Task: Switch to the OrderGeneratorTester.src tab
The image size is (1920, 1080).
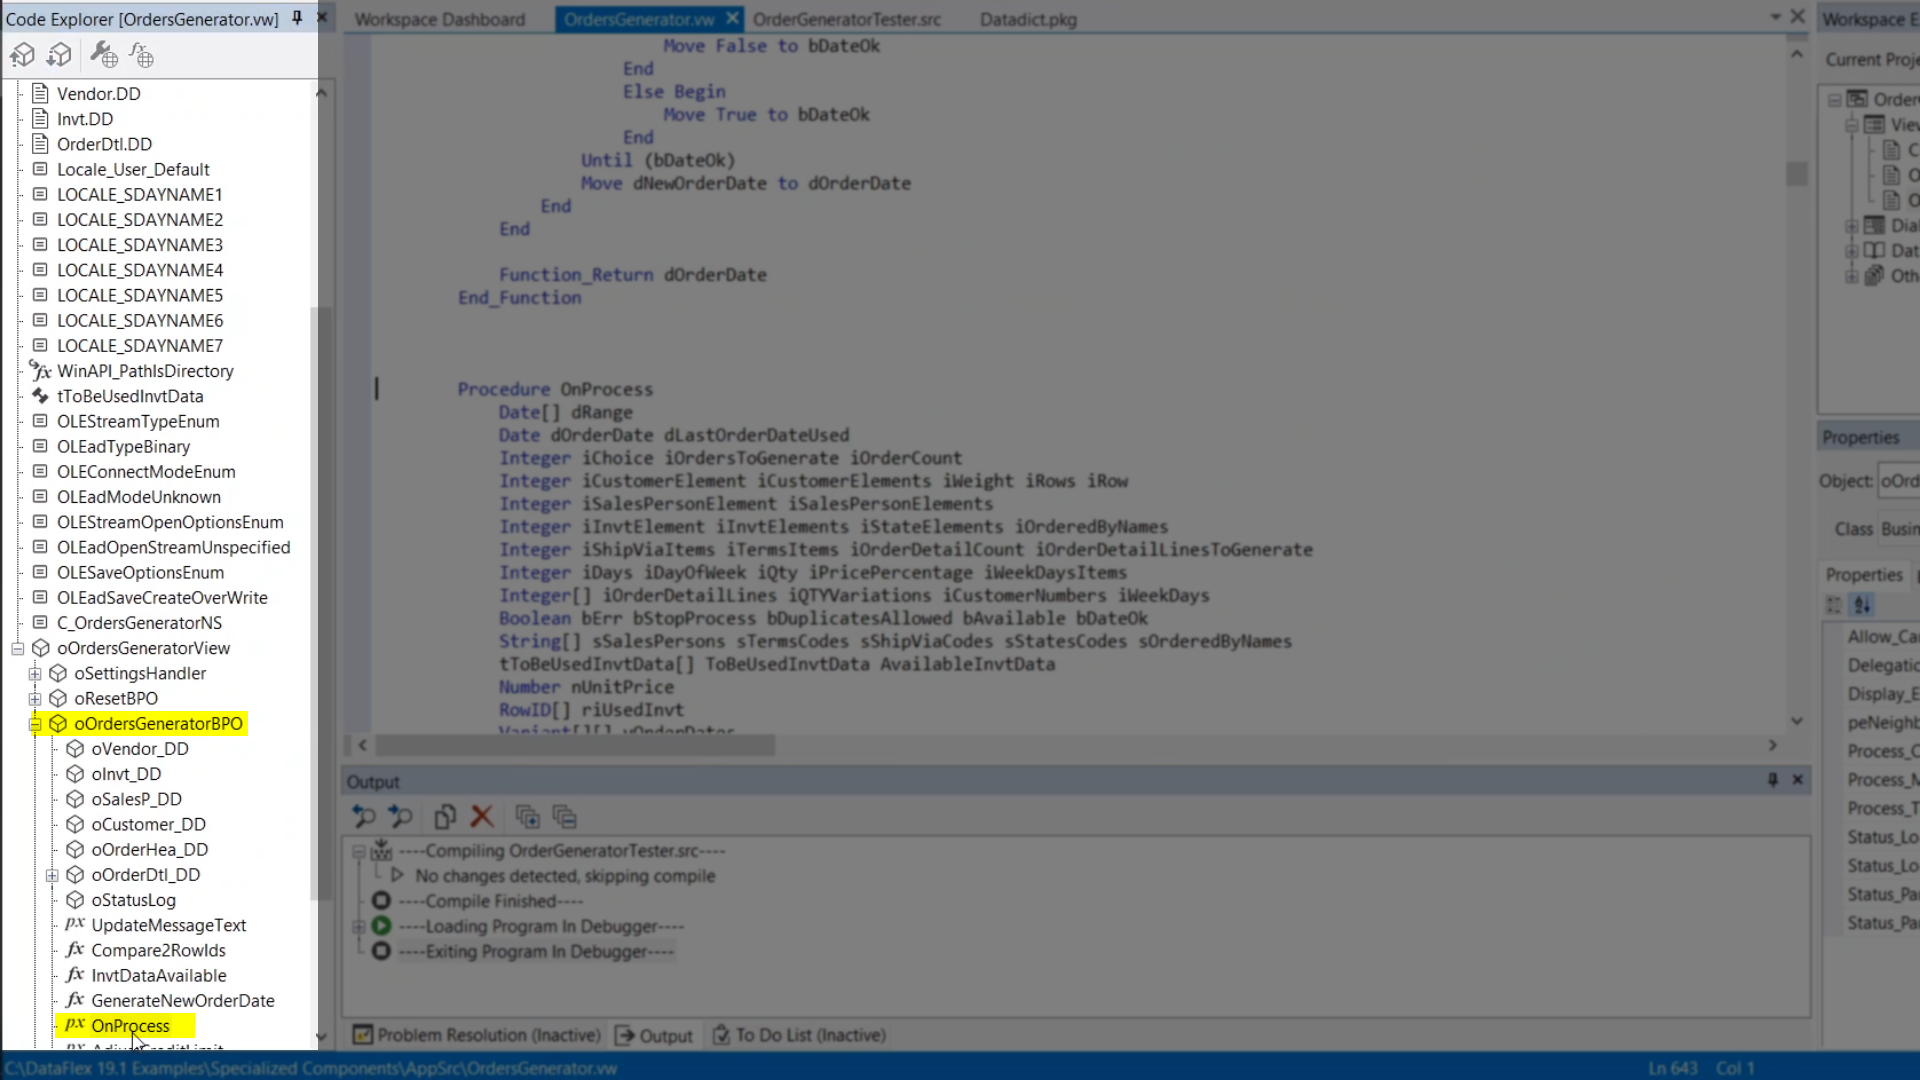Action: 846,19
